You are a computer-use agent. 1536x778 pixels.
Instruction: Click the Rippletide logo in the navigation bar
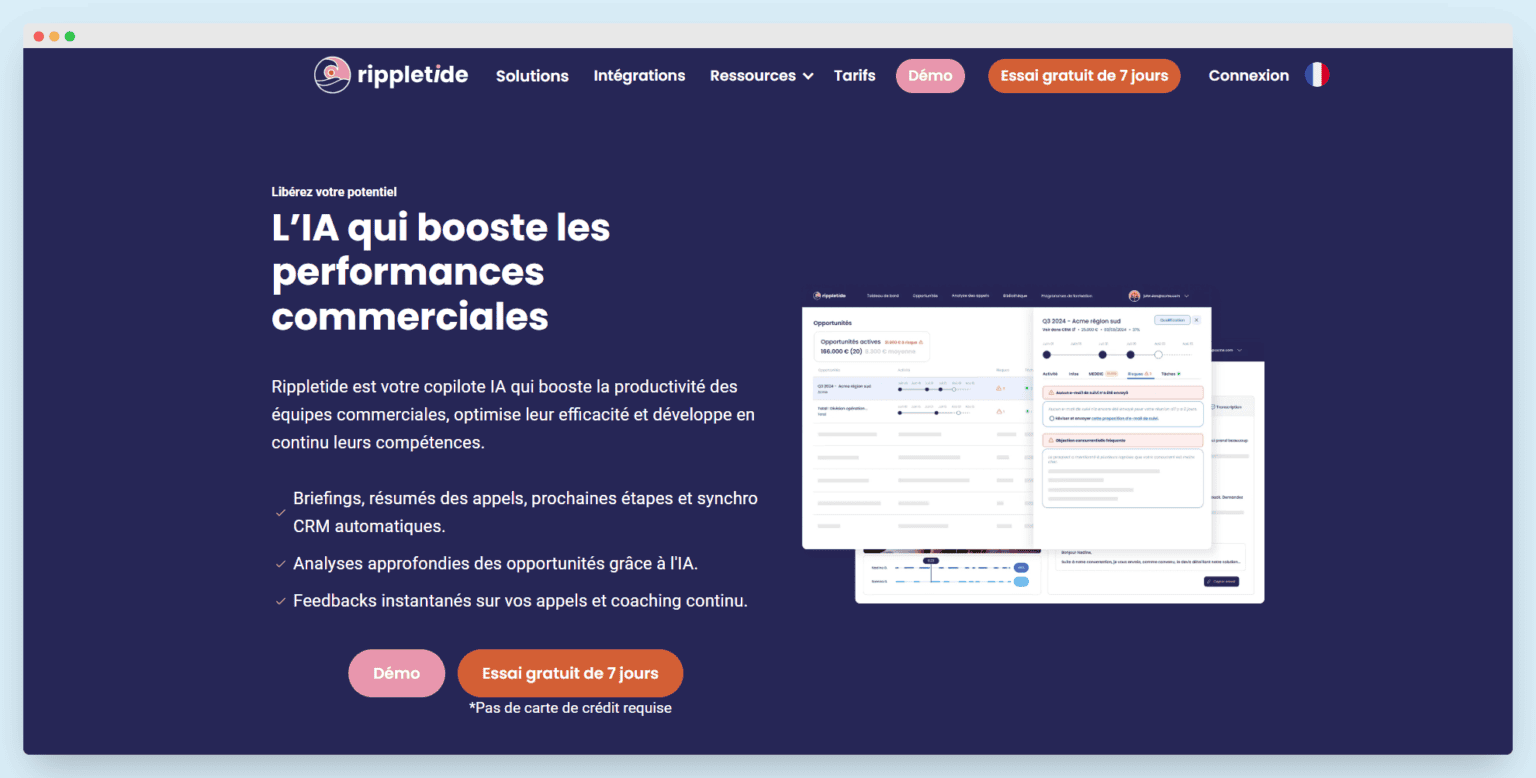pos(390,75)
